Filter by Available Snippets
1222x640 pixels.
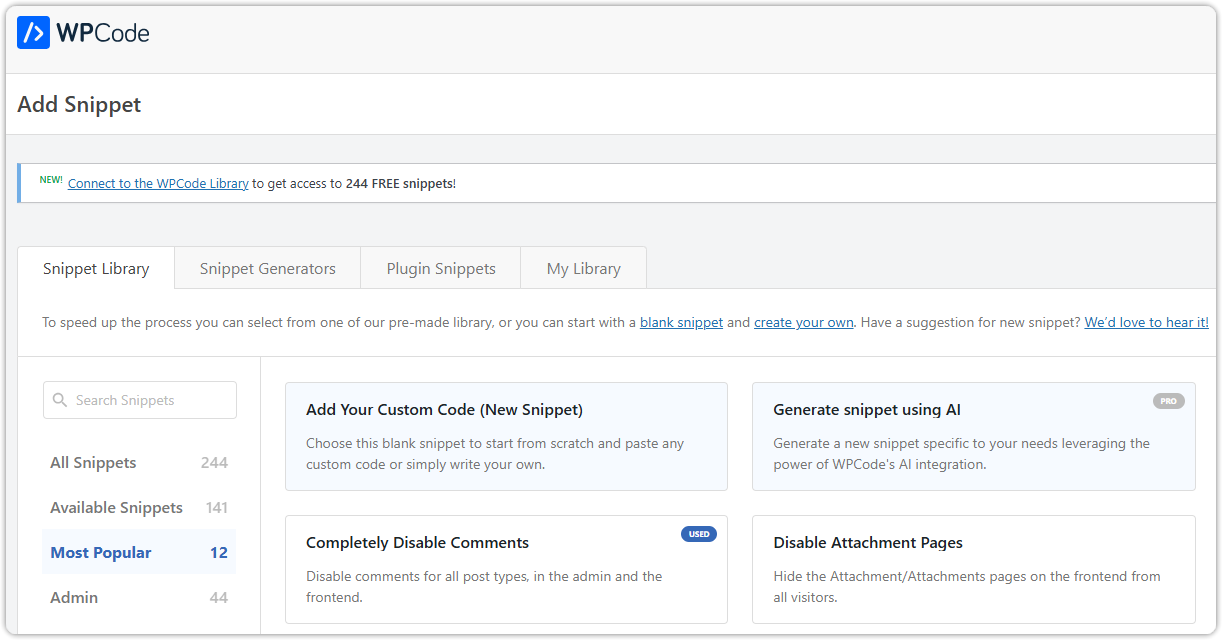coord(139,507)
